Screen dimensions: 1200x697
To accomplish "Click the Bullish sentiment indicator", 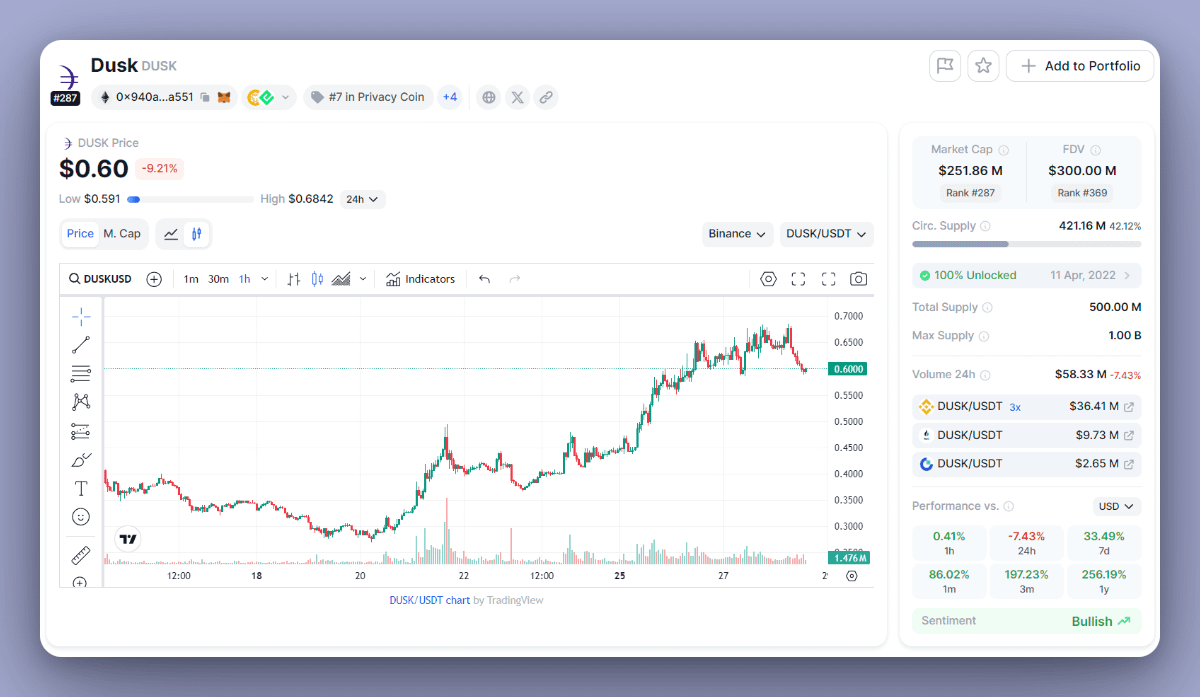I will [1101, 621].
